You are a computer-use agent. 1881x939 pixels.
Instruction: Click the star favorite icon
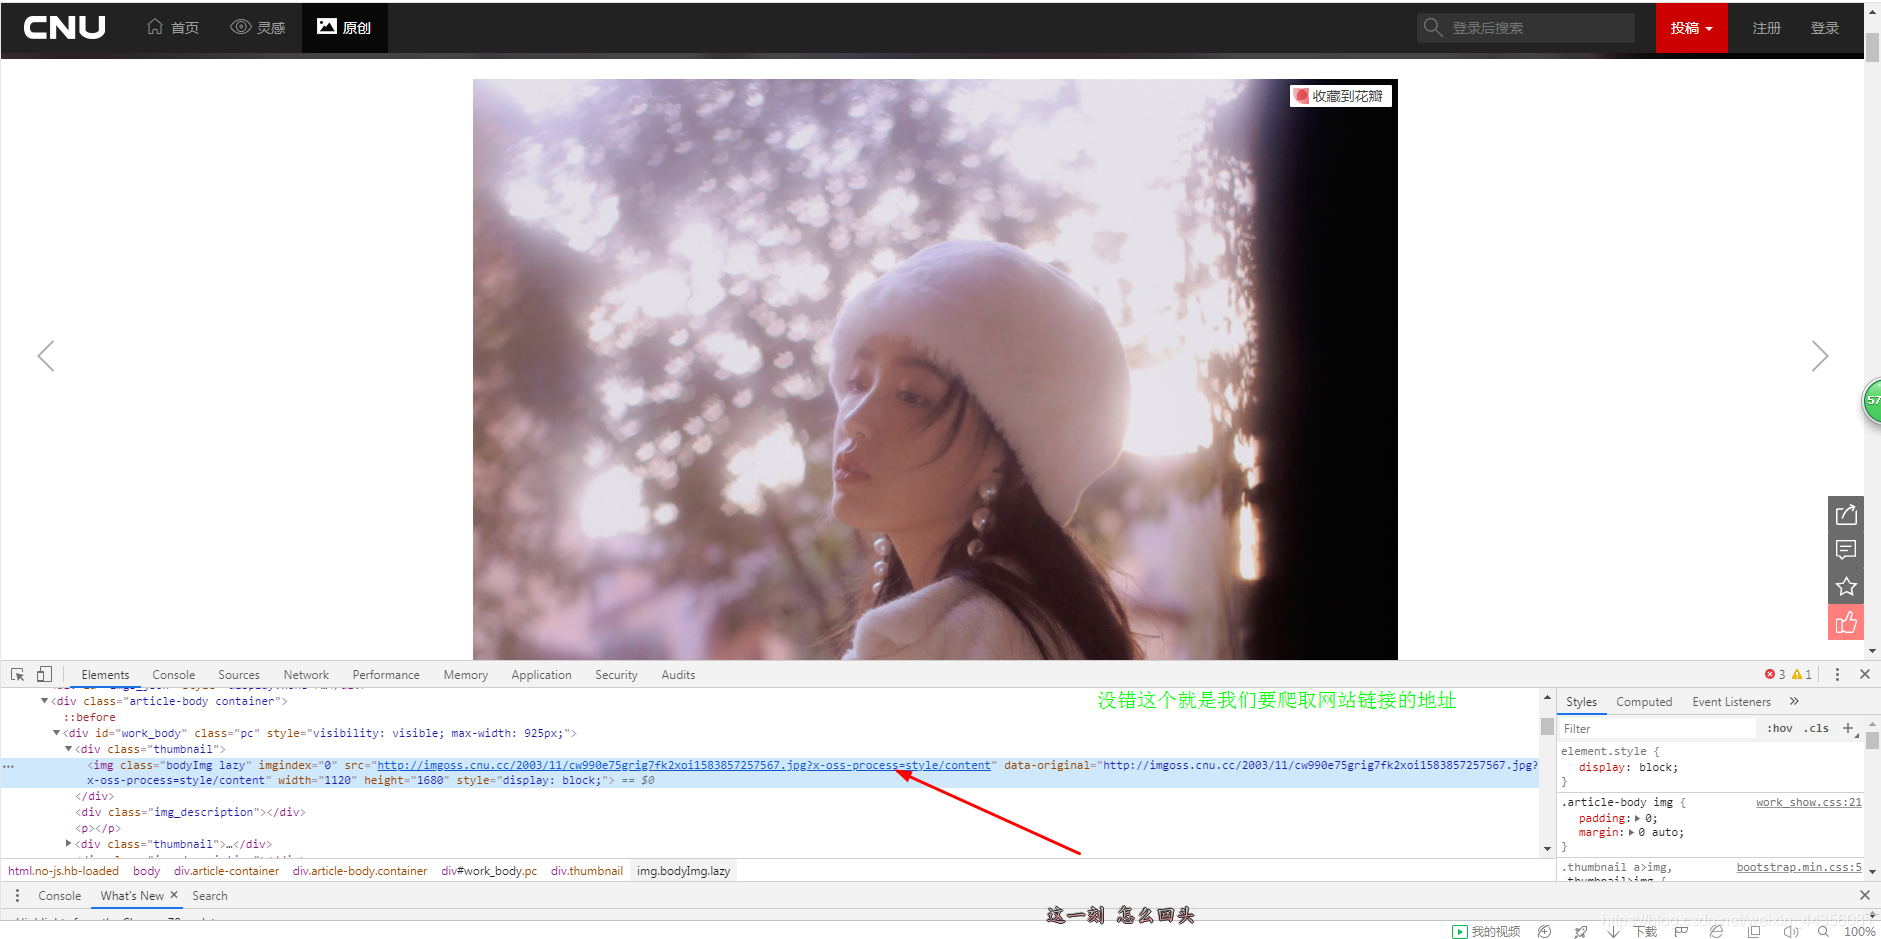point(1846,586)
